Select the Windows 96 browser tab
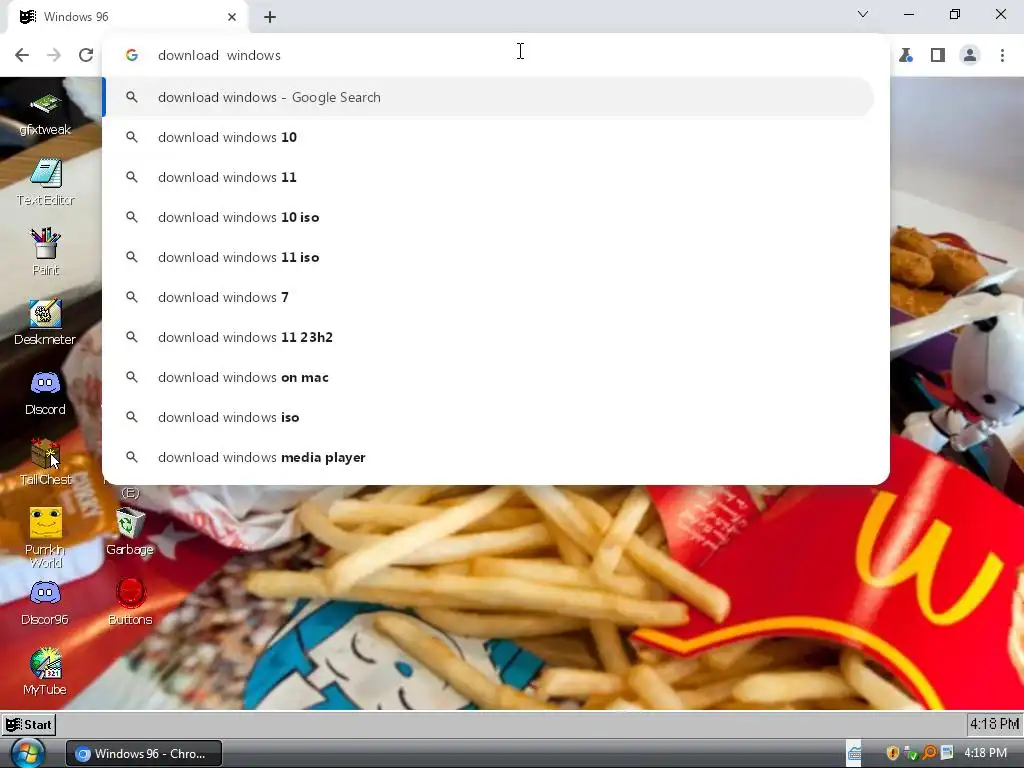This screenshot has width=1024, height=768. tap(128, 17)
